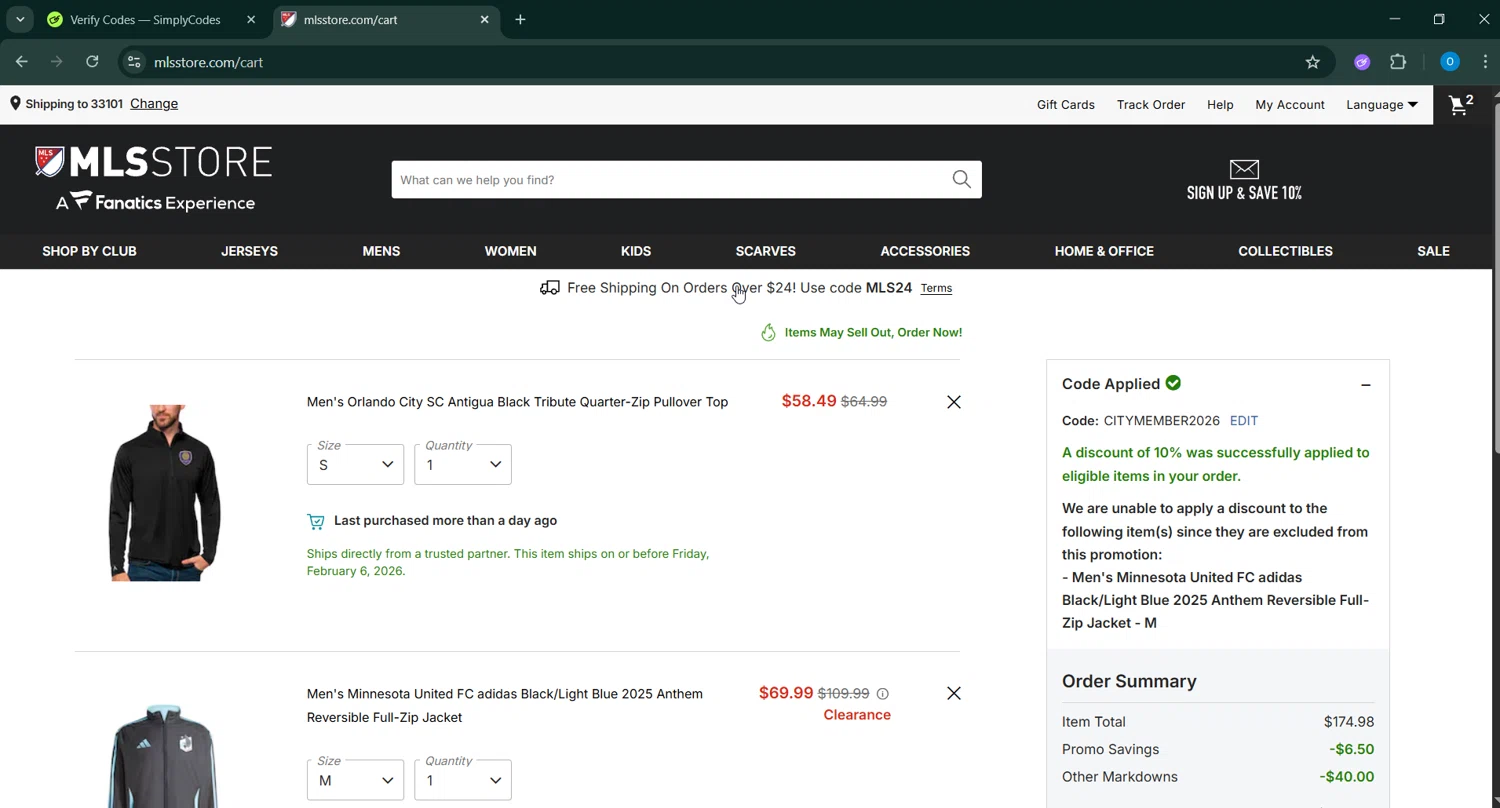This screenshot has height=808, width=1500.
Task: Open the Scarves menu
Action: 765,251
